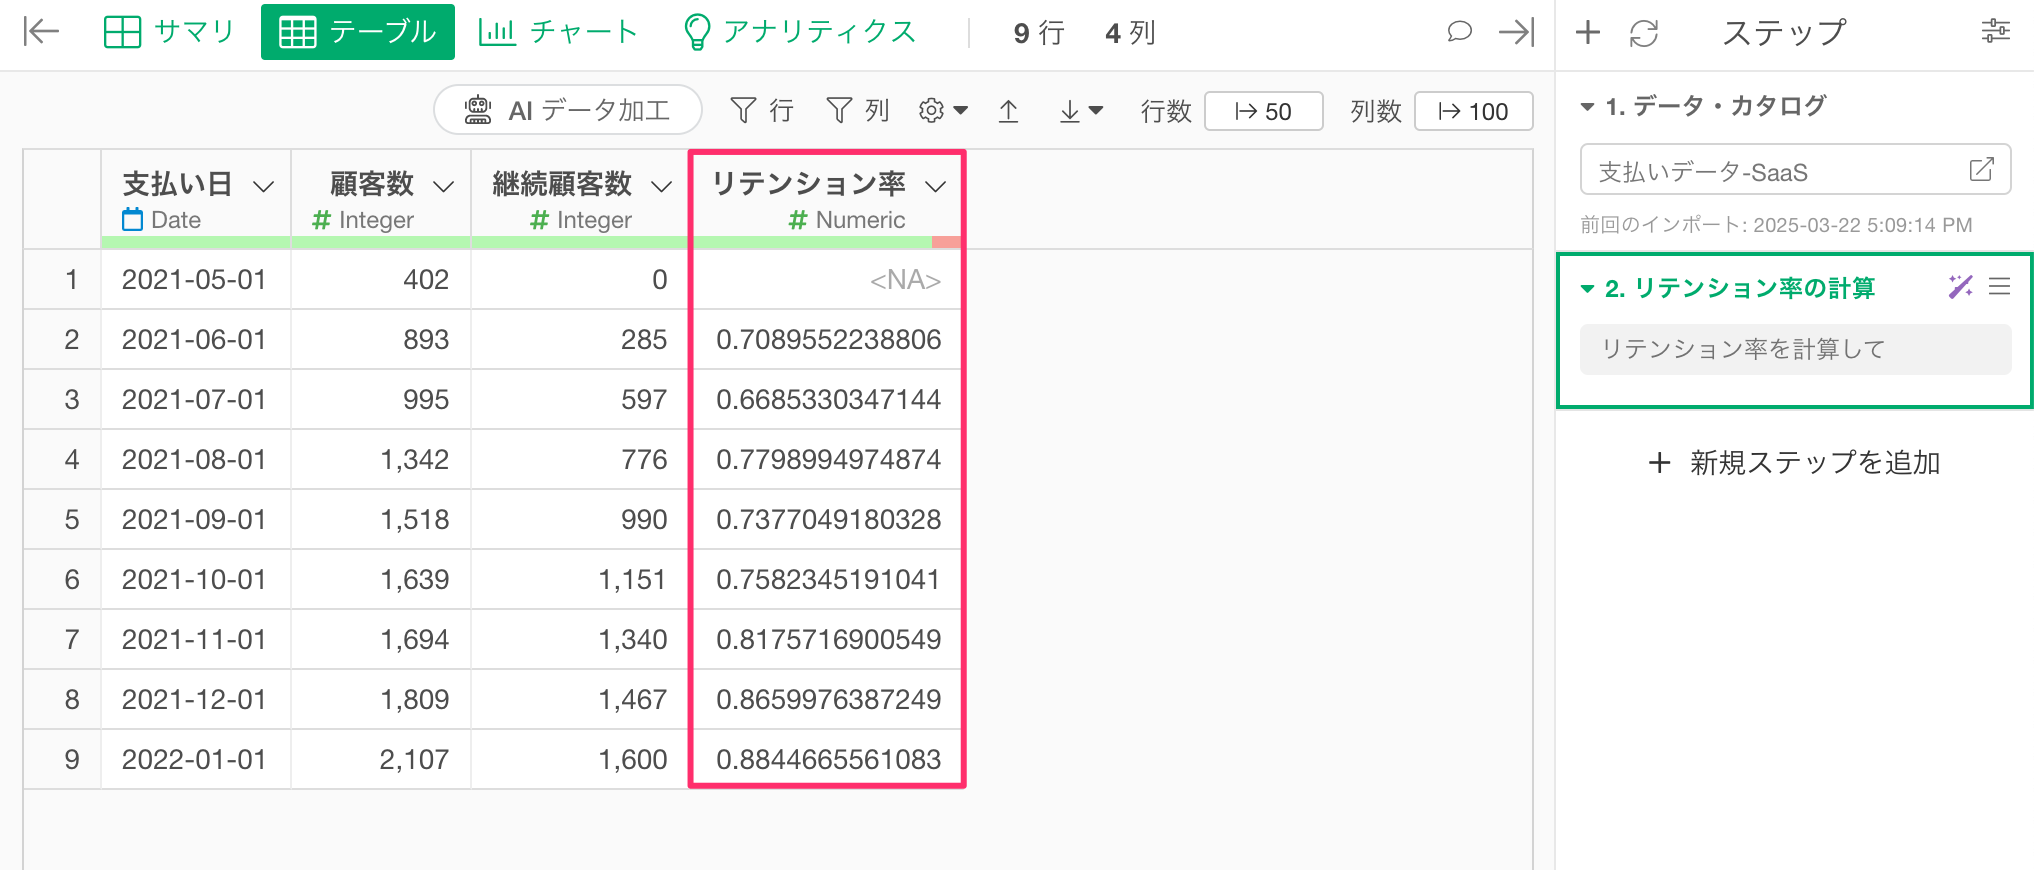The height and width of the screenshot is (870, 2034).
Task: Select cell 2021-06-01
Action: coord(196,340)
